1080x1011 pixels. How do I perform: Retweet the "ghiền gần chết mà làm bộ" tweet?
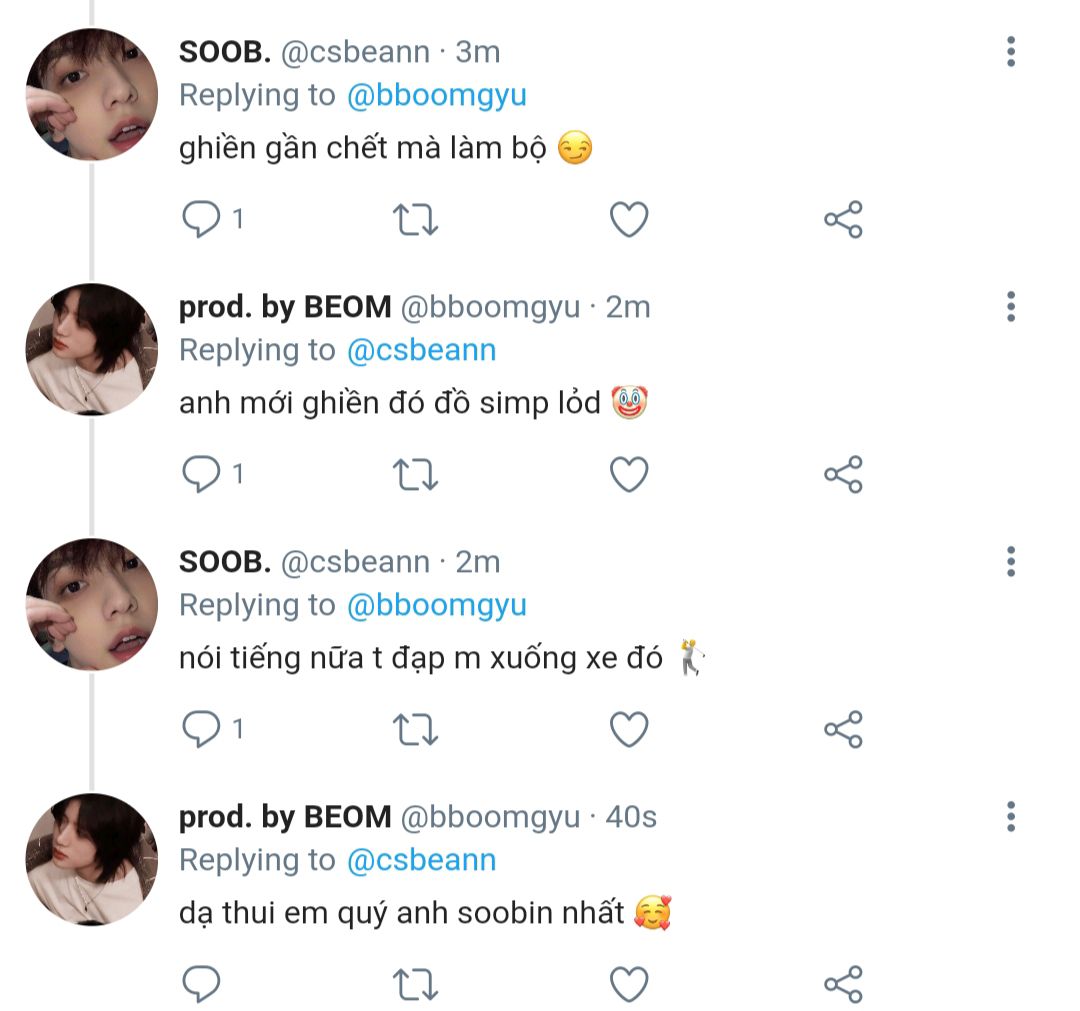pyautogui.click(x=416, y=219)
